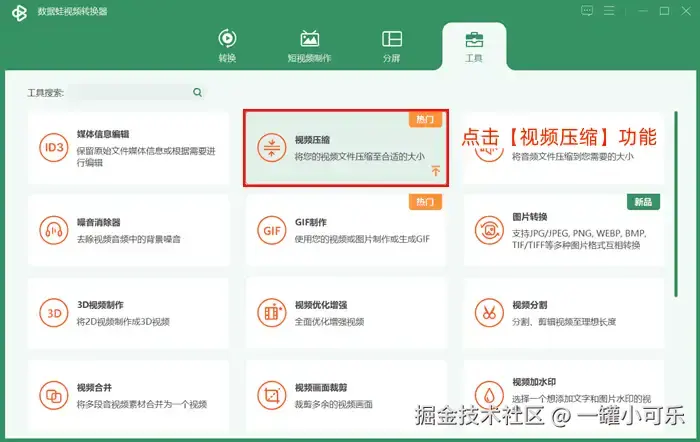The image size is (700, 442).
Task: Open the hamburger menu in title bar
Action: point(609,11)
